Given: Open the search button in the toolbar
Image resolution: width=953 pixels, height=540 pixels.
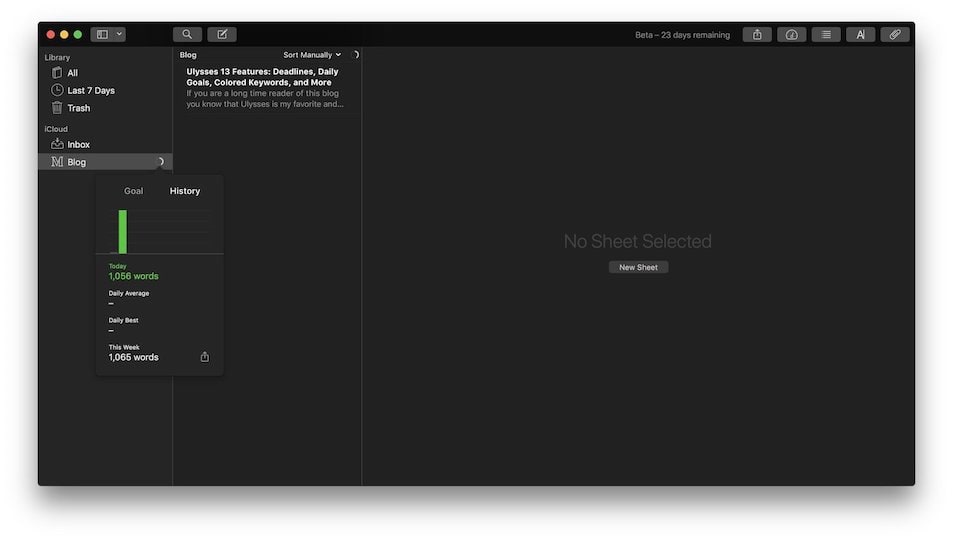Looking at the screenshot, I should pyautogui.click(x=187, y=34).
